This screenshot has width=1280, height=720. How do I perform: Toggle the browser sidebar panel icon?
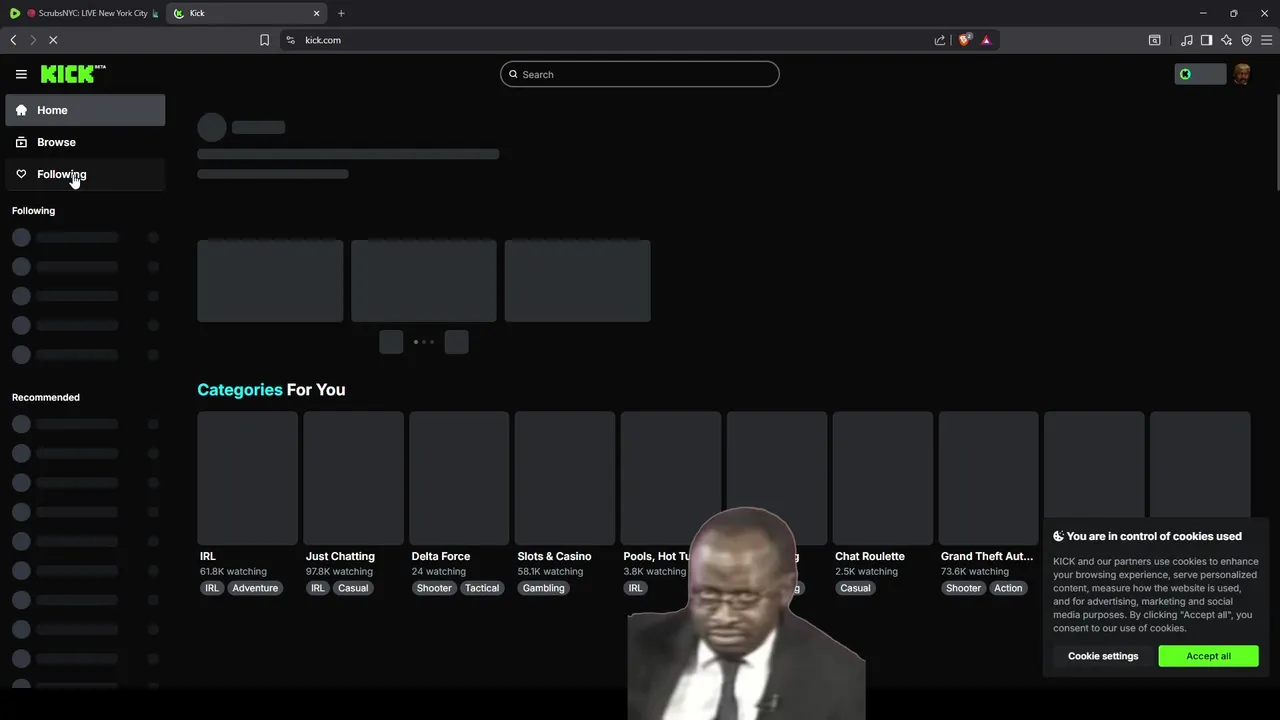[1206, 40]
